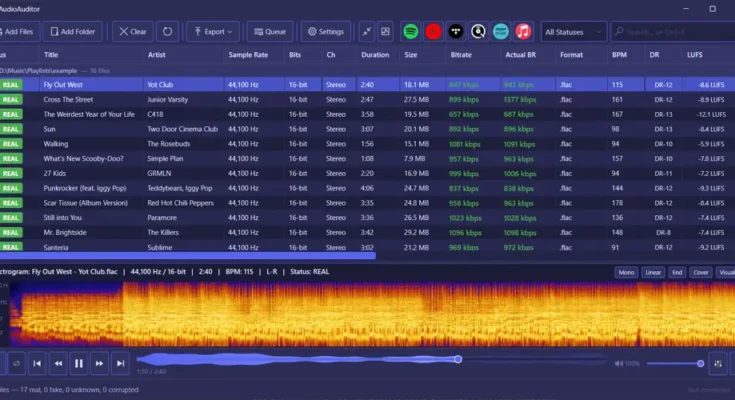The width and height of the screenshot is (735, 400).
Task: Clear the file list
Action: (x=133, y=31)
